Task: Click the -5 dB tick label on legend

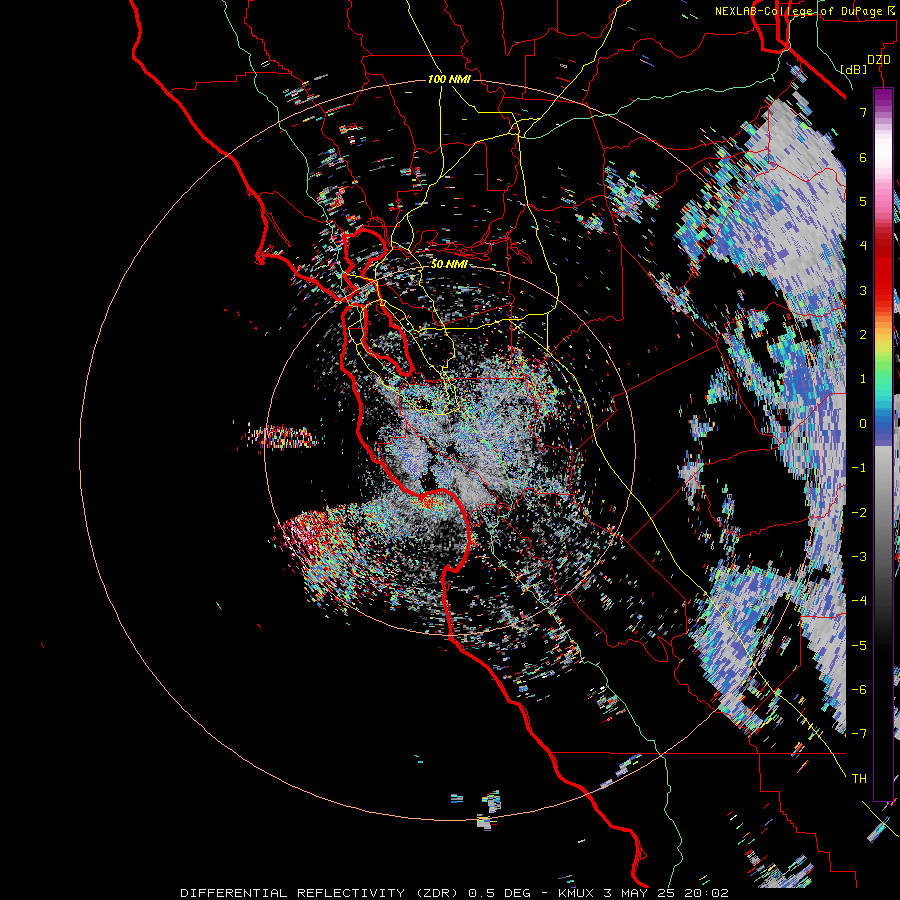Action: (859, 645)
